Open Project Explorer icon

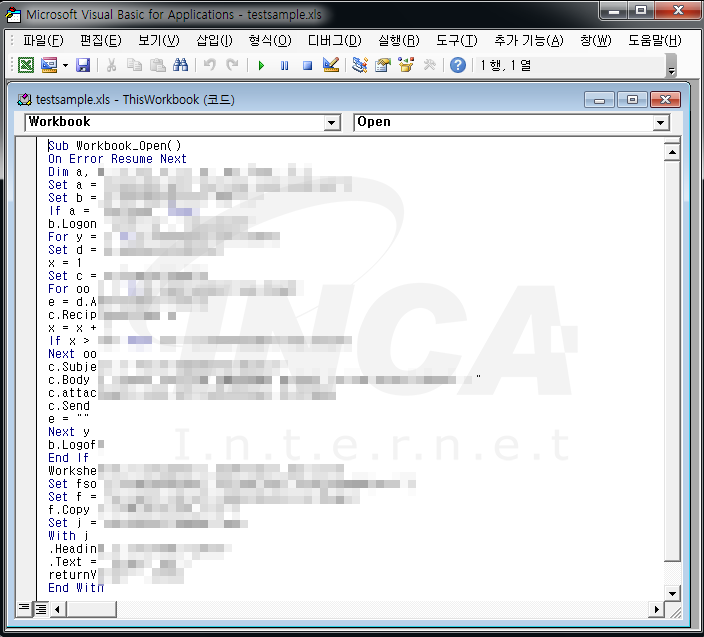pos(360,66)
